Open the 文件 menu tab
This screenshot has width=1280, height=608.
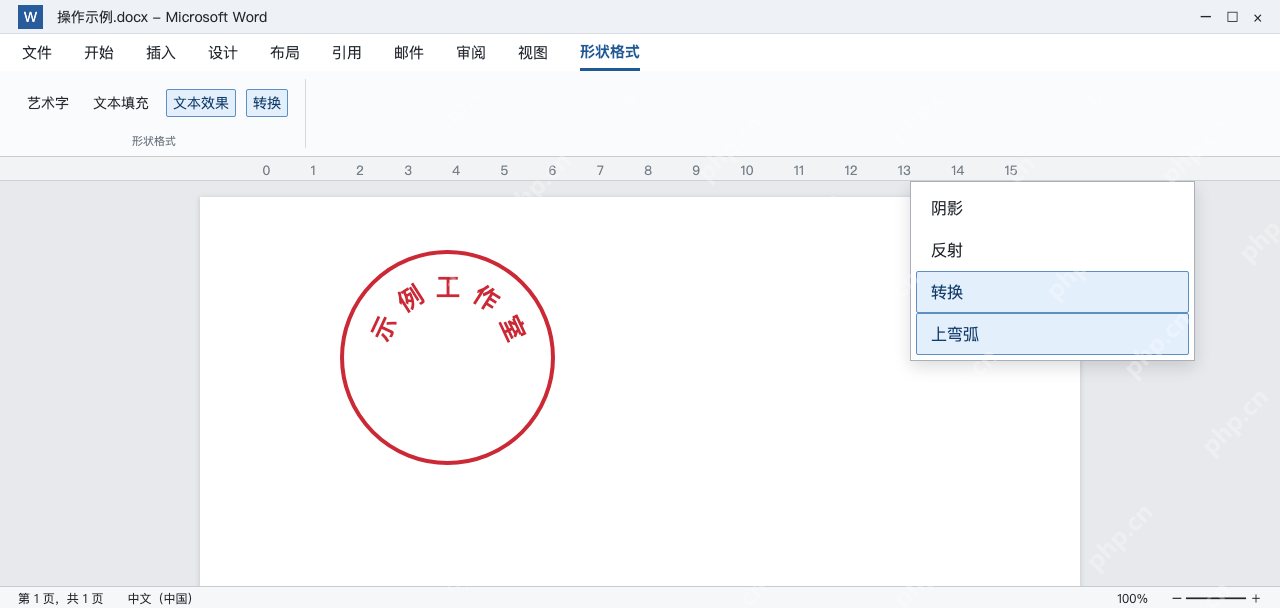(x=37, y=53)
